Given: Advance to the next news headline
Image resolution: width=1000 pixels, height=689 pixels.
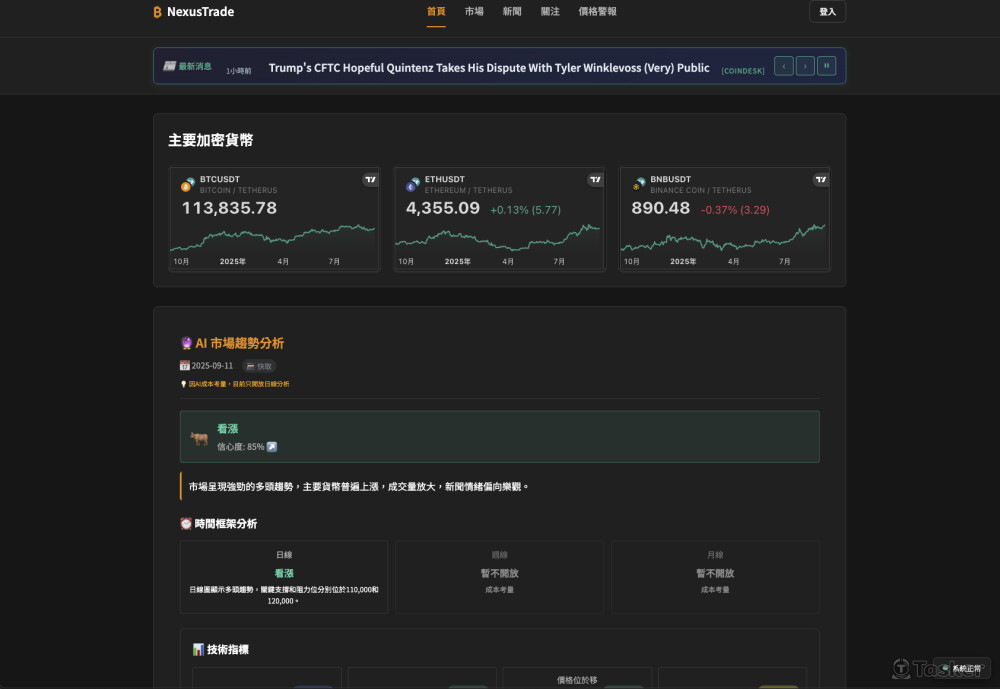Looking at the screenshot, I should click(805, 66).
